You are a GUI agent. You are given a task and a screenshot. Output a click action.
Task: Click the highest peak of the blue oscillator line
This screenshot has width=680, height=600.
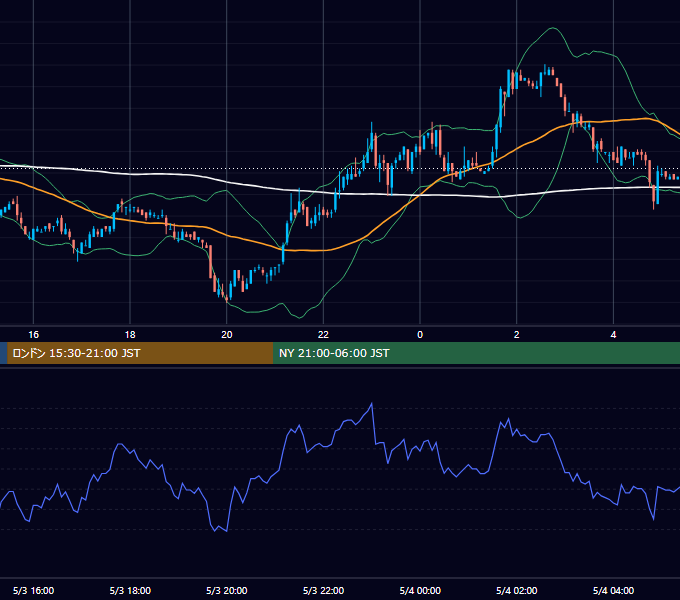[x=372, y=404]
